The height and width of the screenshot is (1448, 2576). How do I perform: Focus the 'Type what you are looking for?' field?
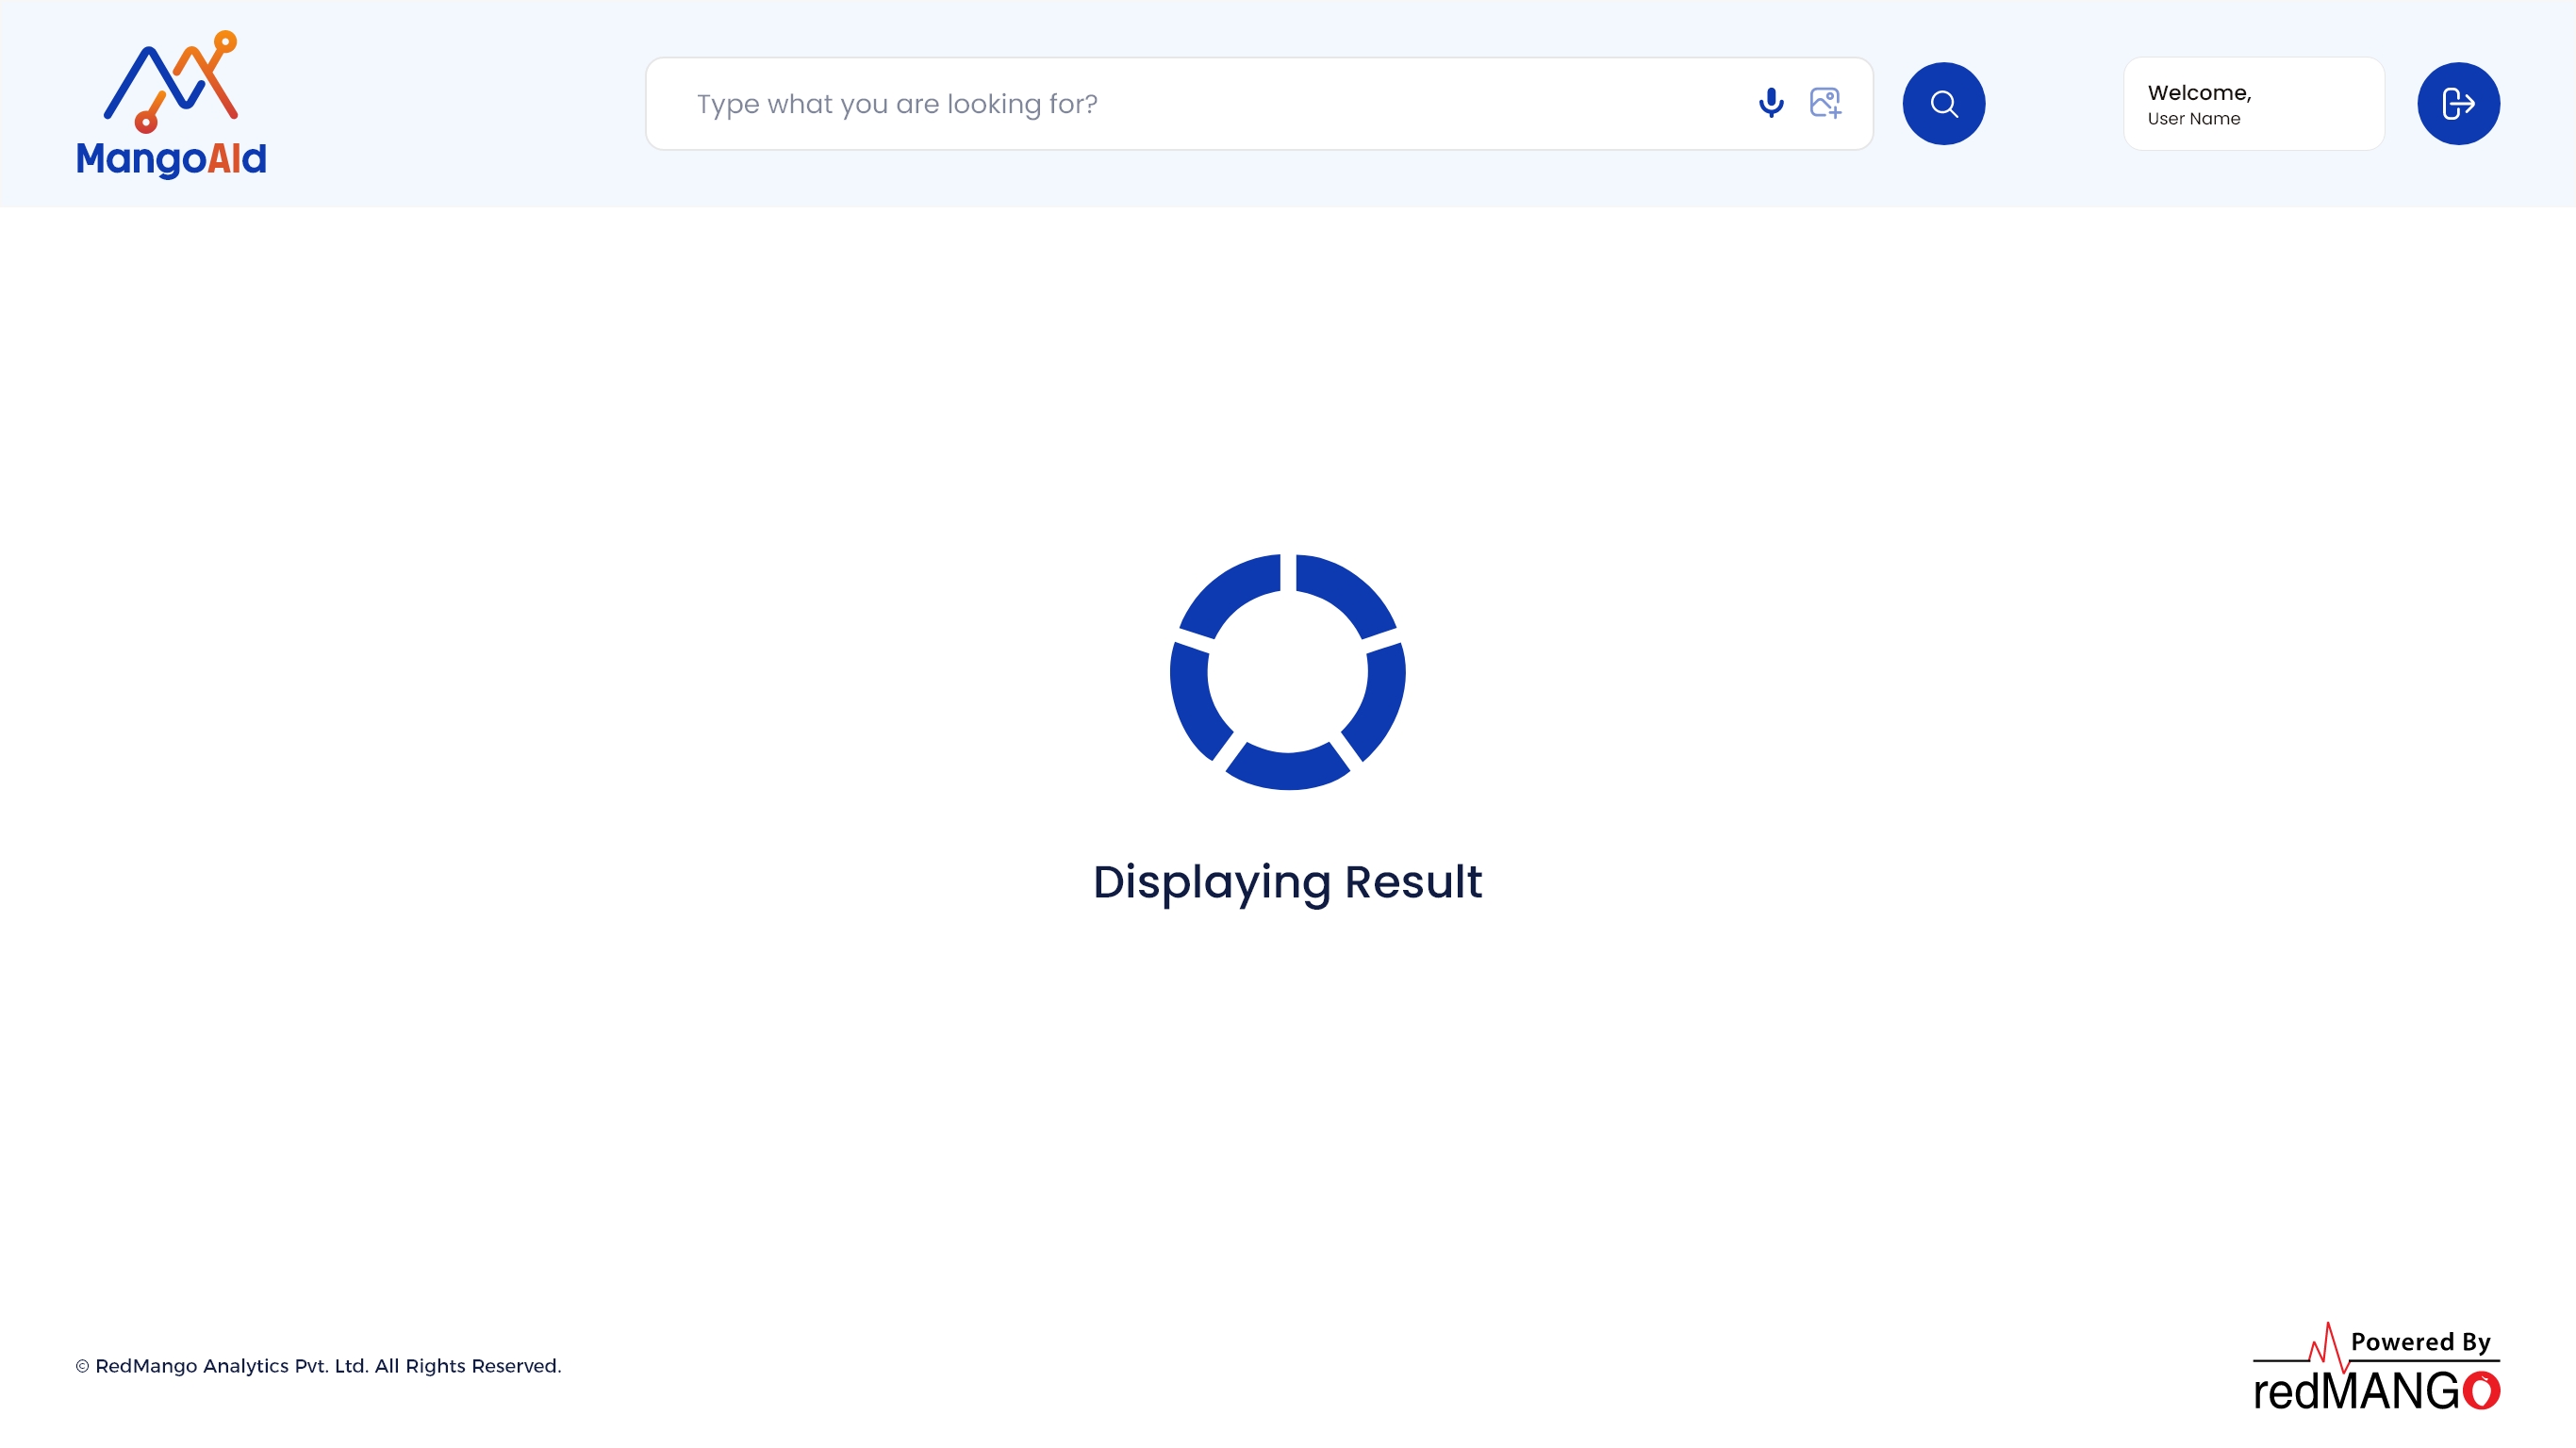pyautogui.click(x=1259, y=104)
